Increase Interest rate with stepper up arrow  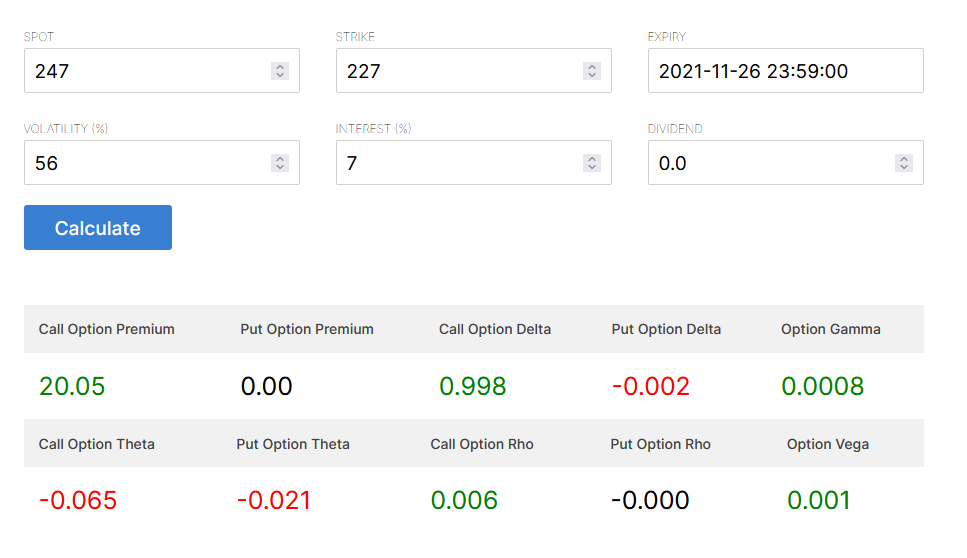[x=592, y=158]
